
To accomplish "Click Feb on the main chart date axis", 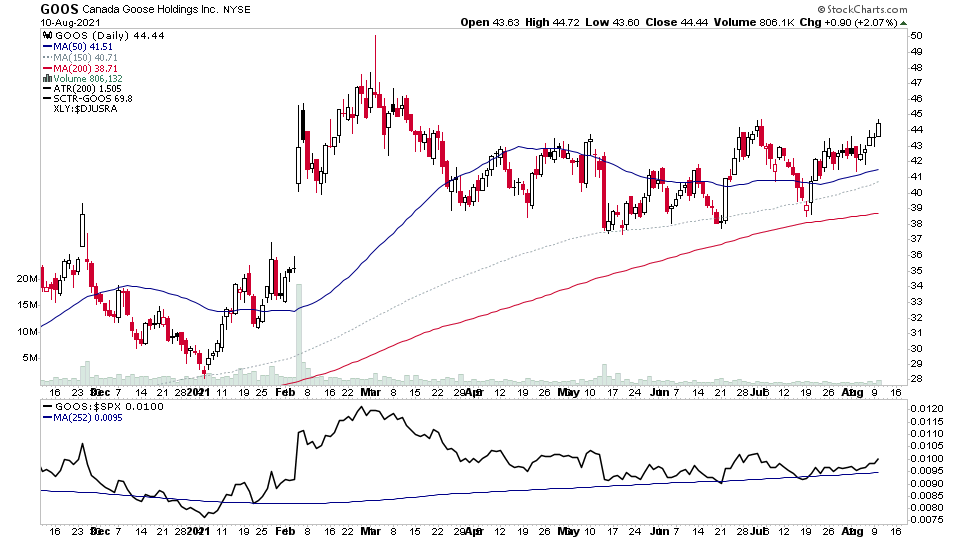I will click(285, 392).
